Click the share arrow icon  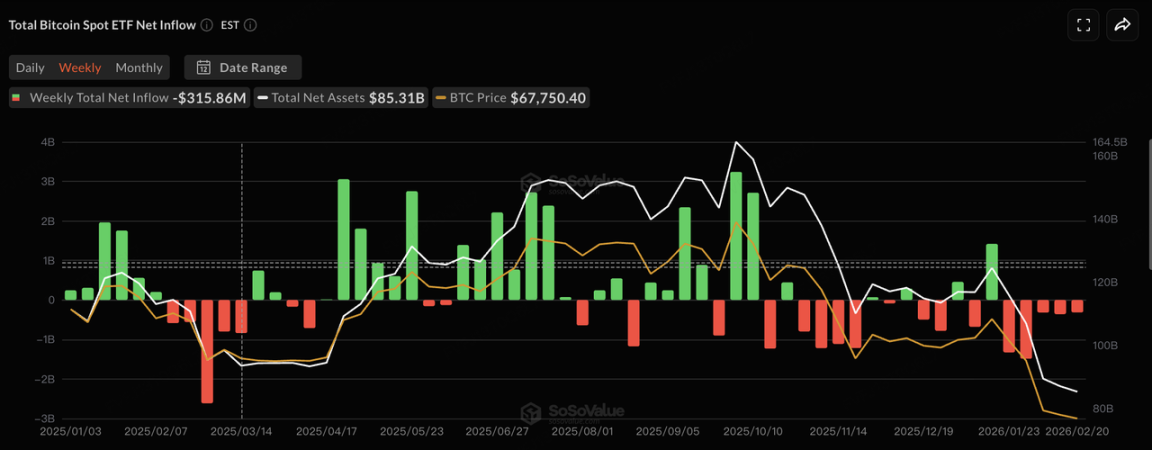(x=1122, y=25)
